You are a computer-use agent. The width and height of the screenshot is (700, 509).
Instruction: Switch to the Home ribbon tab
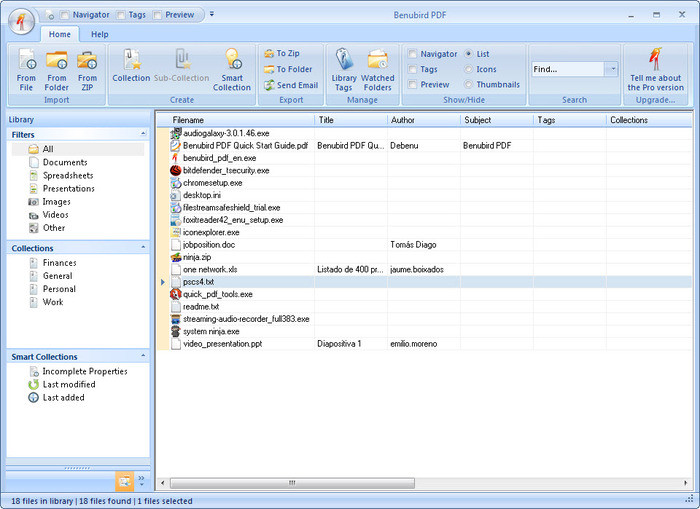60,34
